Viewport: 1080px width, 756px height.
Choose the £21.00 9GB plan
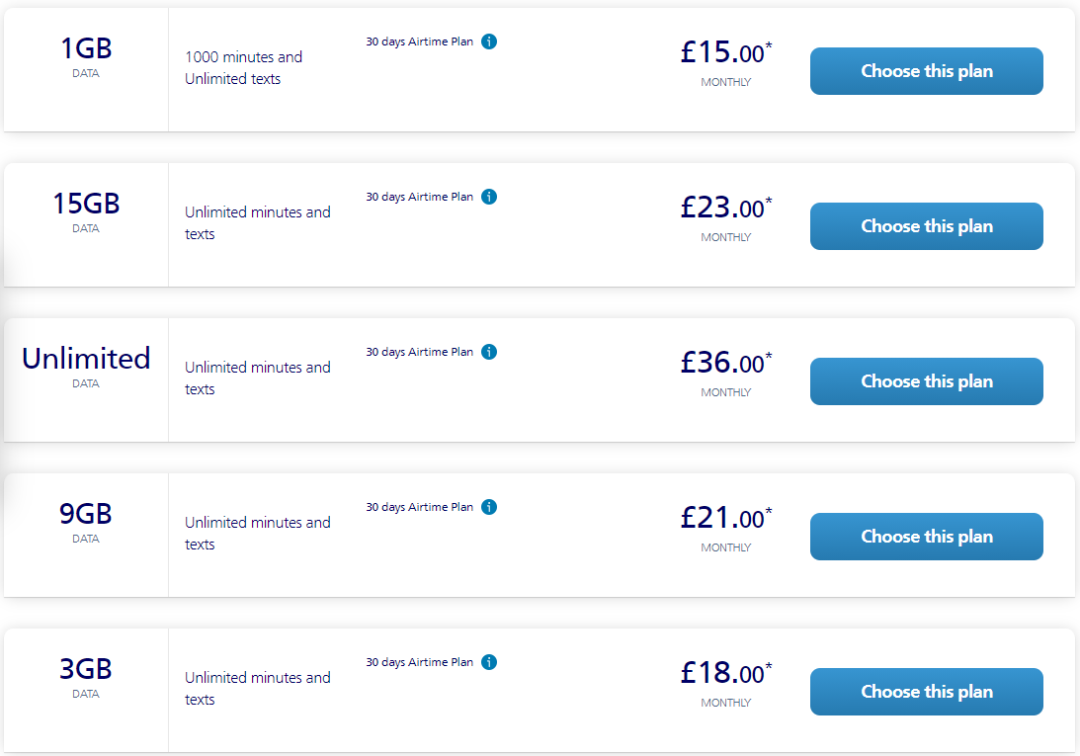click(x=926, y=536)
